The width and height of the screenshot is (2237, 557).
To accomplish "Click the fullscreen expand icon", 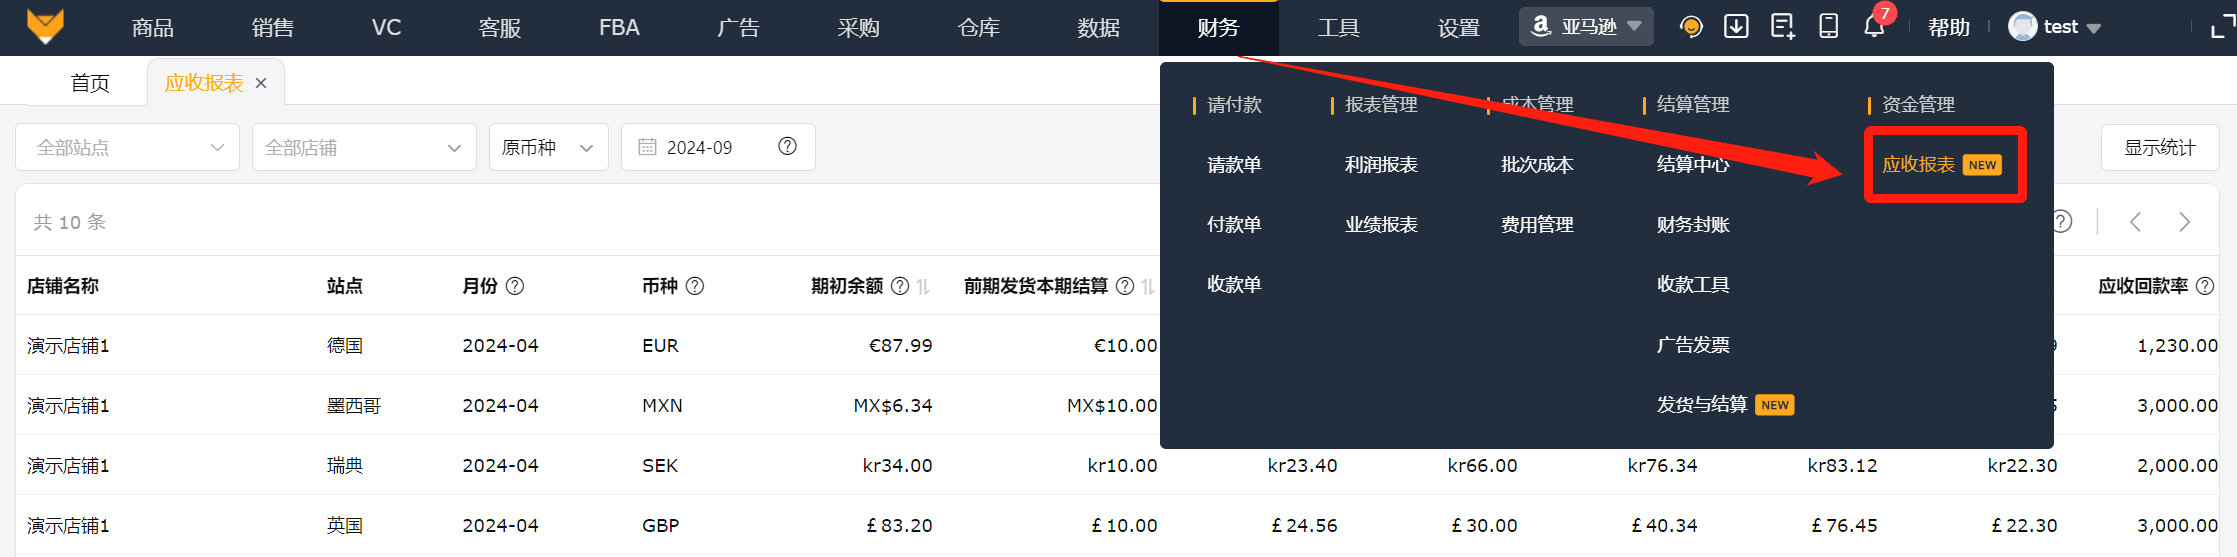I will pyautogui.click(x=2222, y=27).
